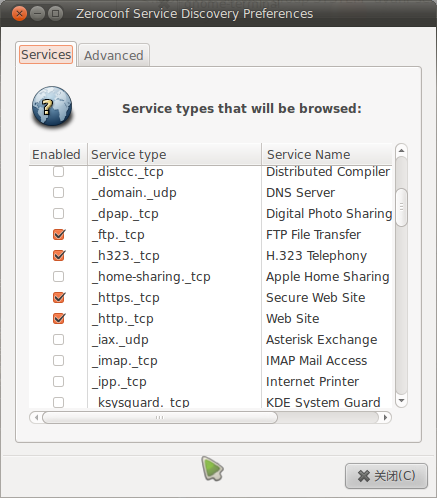Screen dimensions: 437x498
Task: Minimize the Zeroconf preferences window
Action: 37,14
